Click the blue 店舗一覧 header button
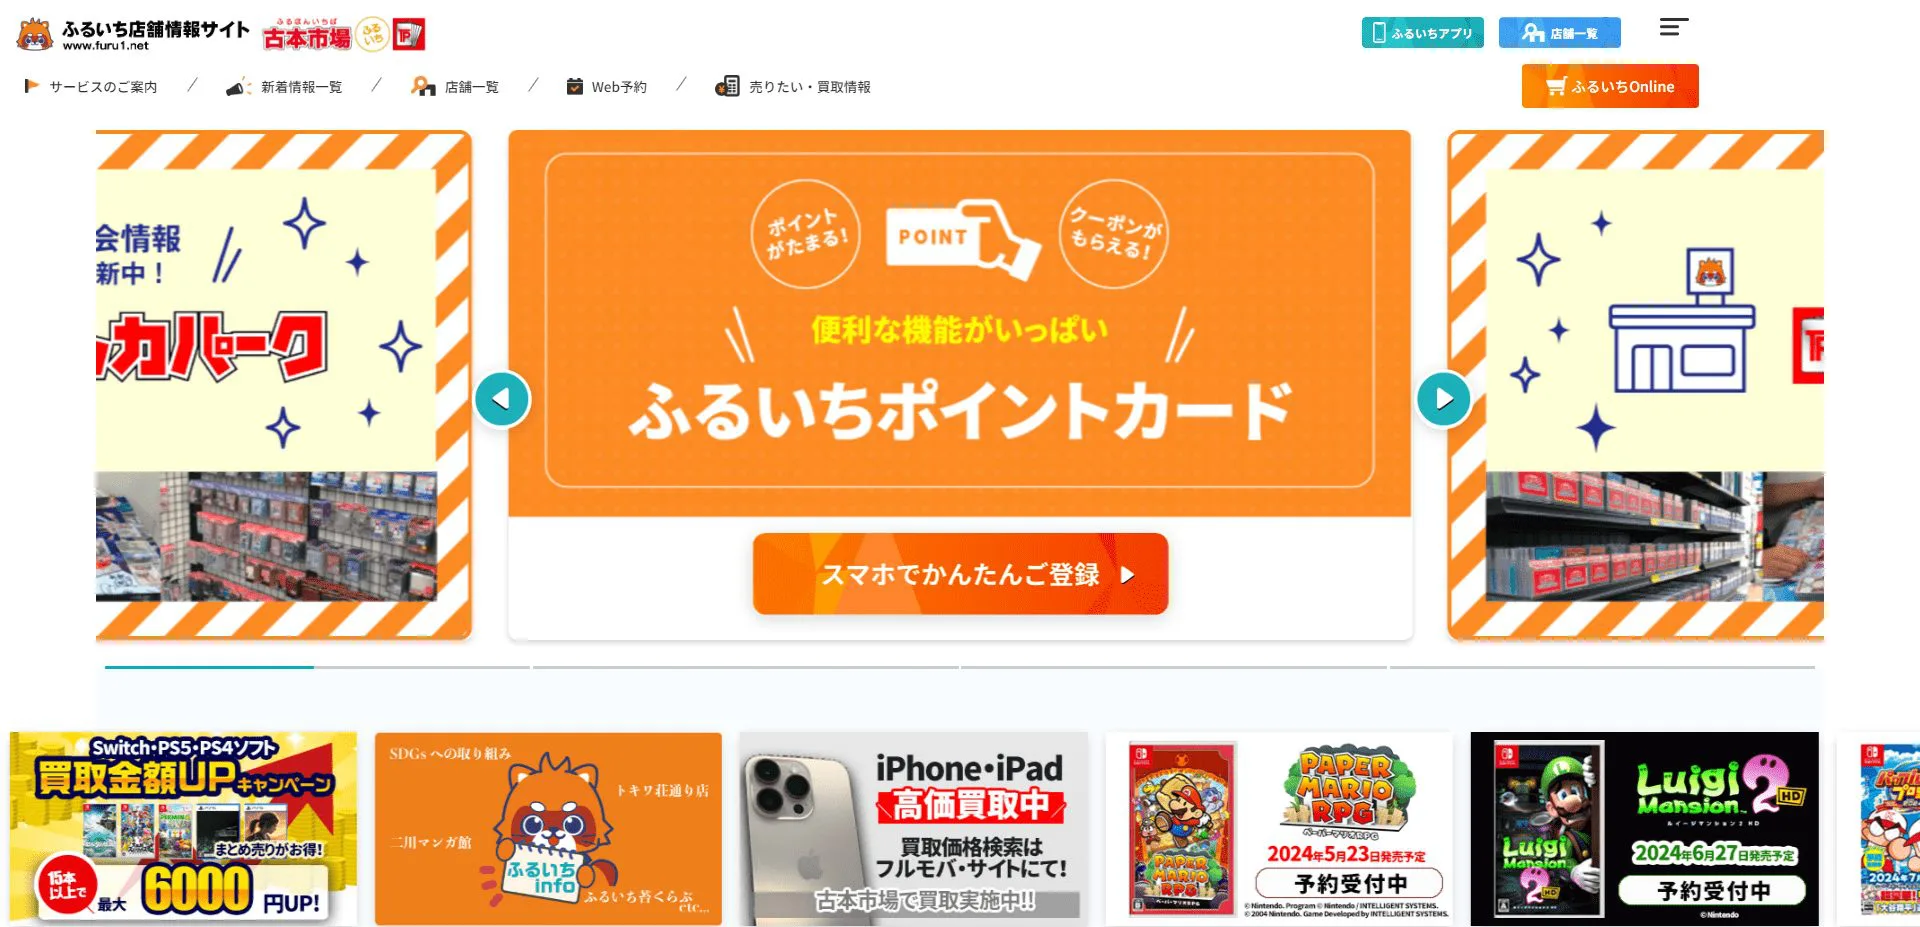This screenshot has height=927, width=1920. pyautogui.click(x=1559, y=32)
